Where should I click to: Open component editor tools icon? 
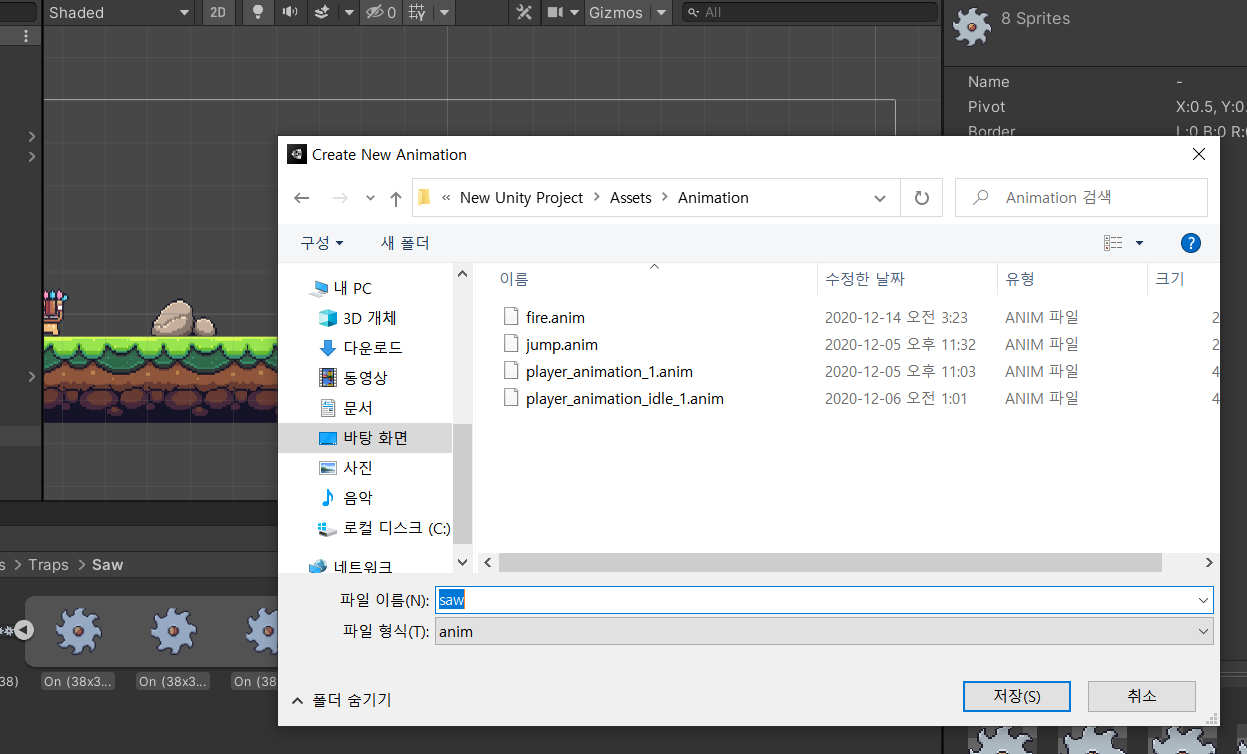(525, 12)
